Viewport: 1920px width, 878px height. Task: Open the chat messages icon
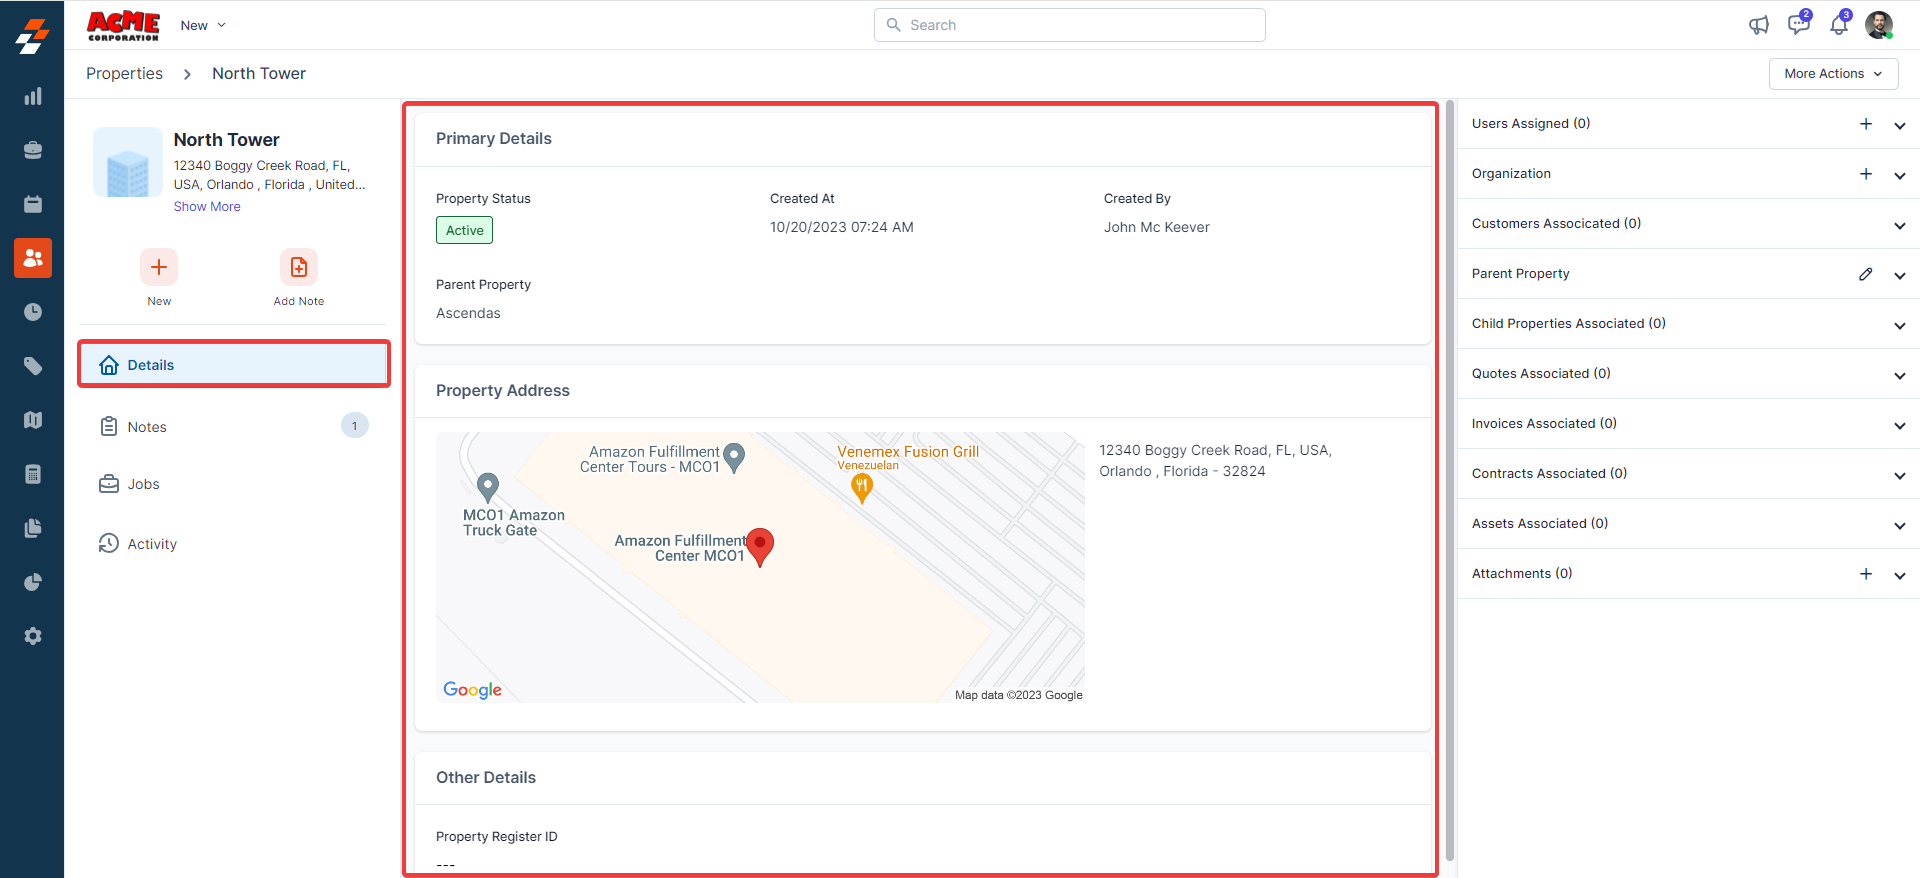coord(1798,25)
